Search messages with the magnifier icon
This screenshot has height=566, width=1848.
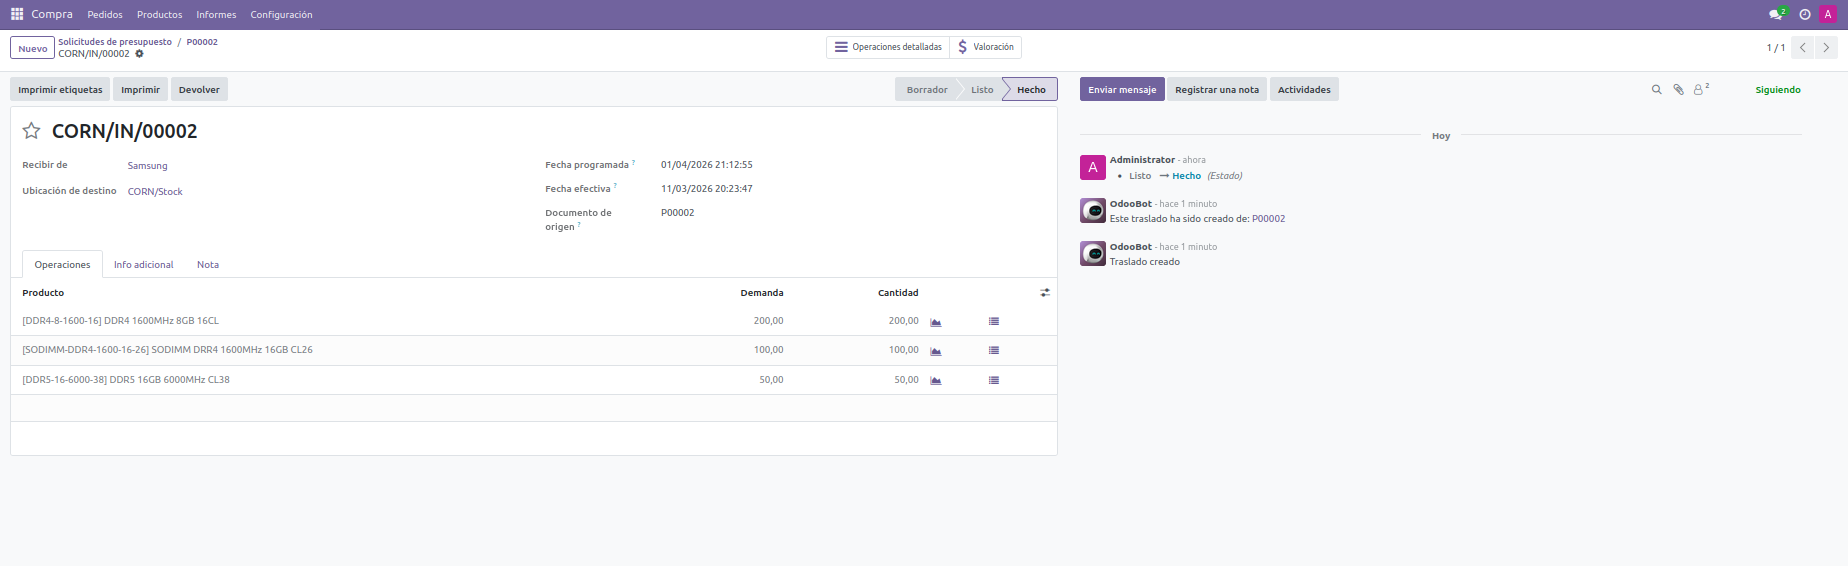[x=1656, y=90]
